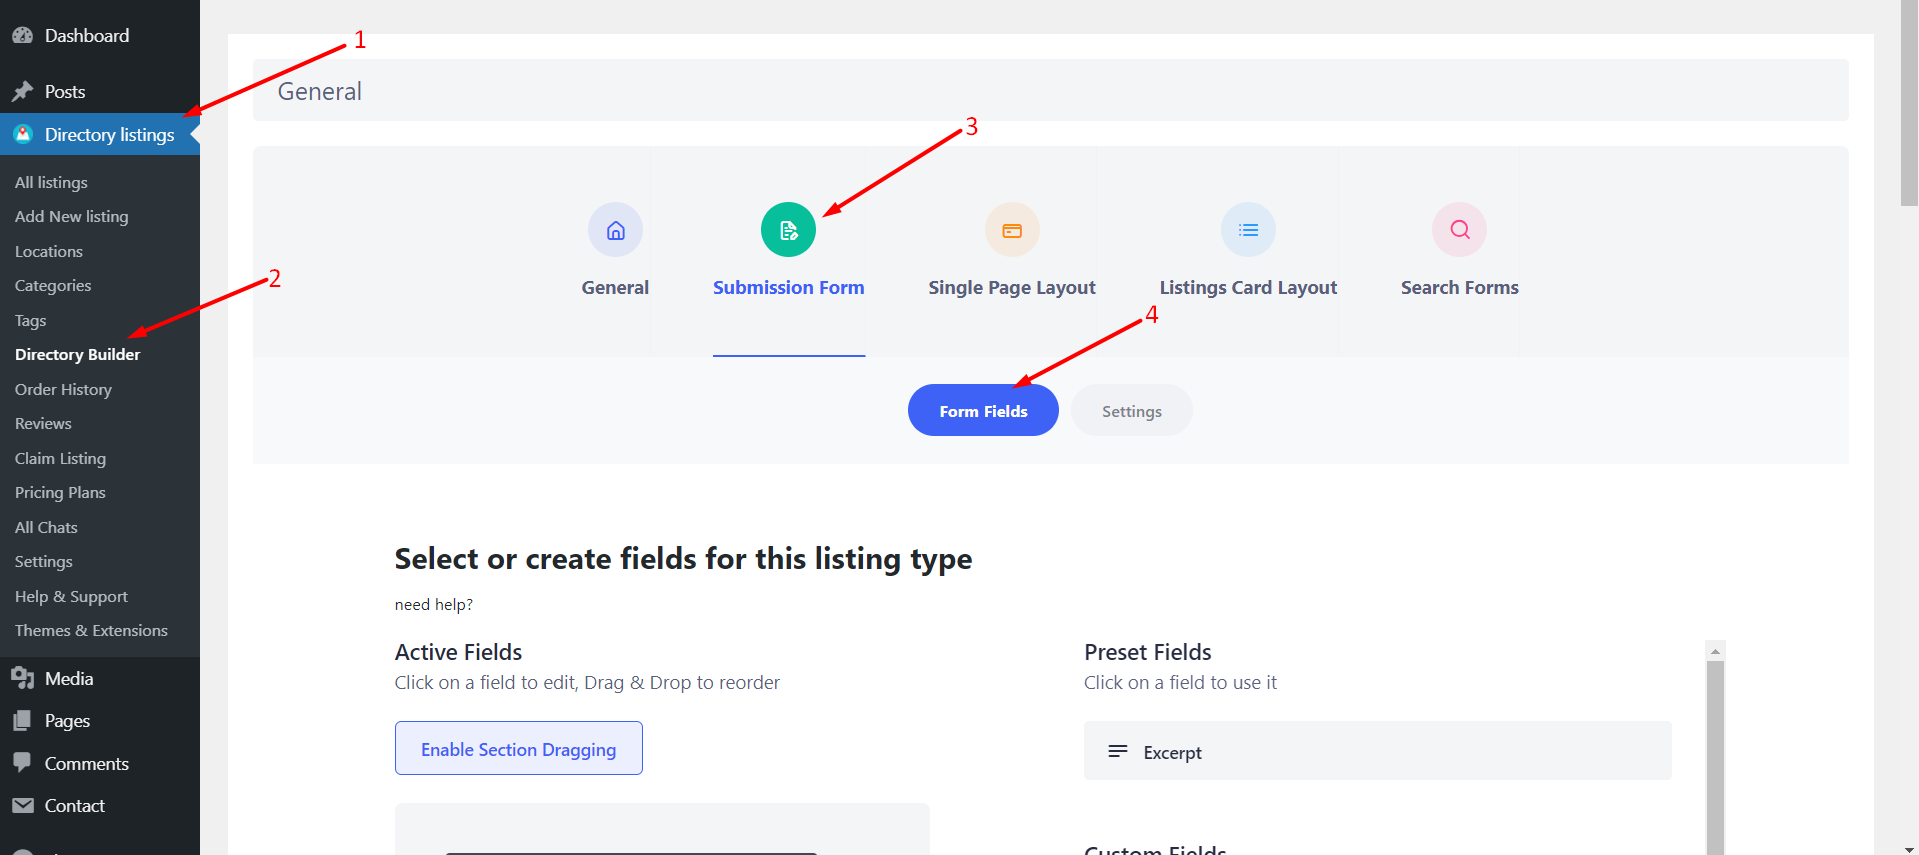This screenshot has width=1919, height=855.
Task: Click the Posts pin icon
Action: click(24, 91)
